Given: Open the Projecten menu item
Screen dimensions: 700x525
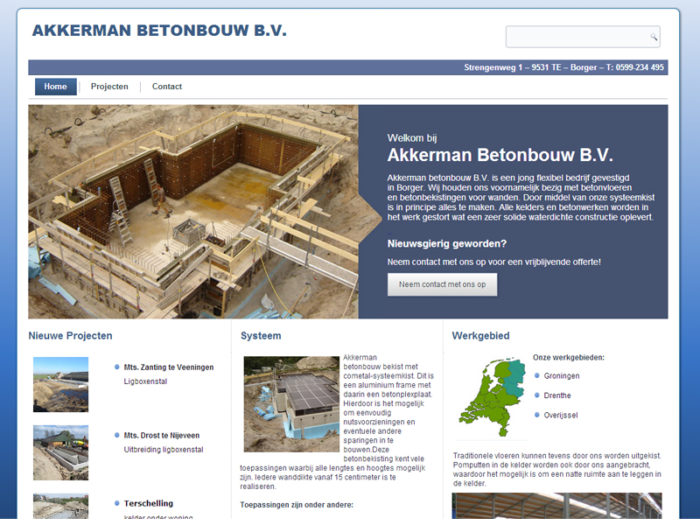Looking at the screenshot, I should [x=109, y=87].
